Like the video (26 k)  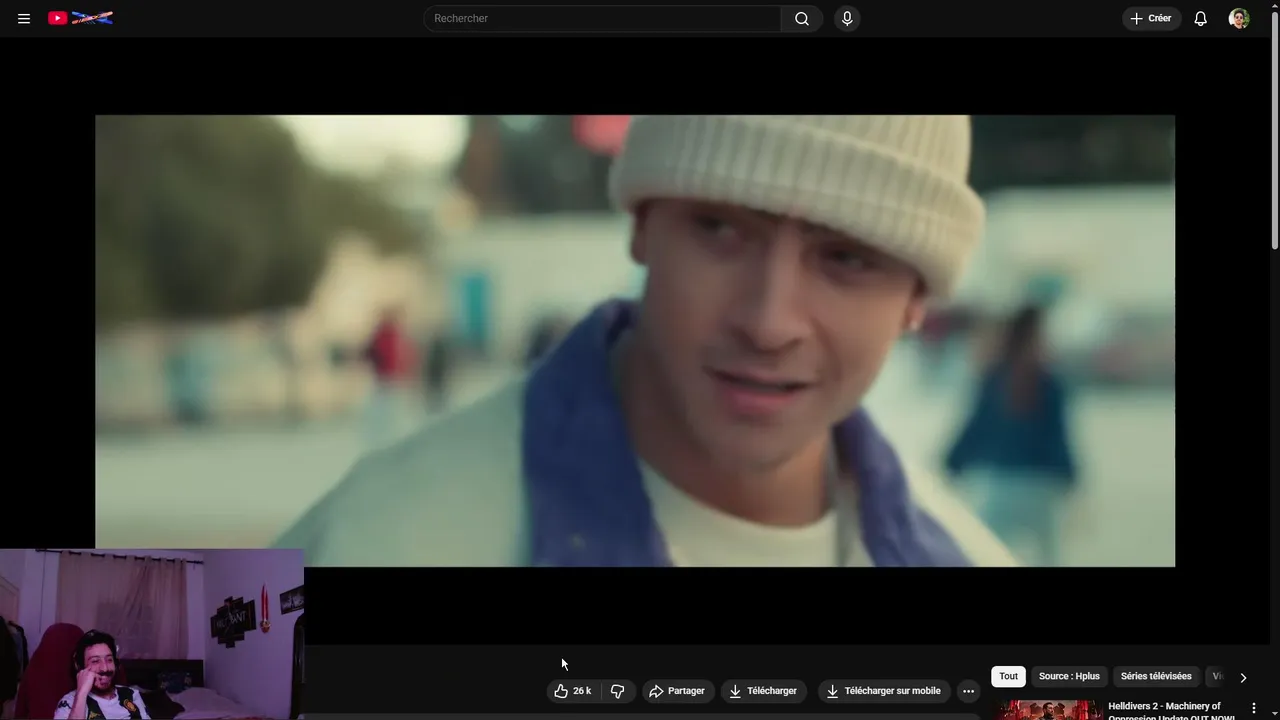(x=575, y=691)
